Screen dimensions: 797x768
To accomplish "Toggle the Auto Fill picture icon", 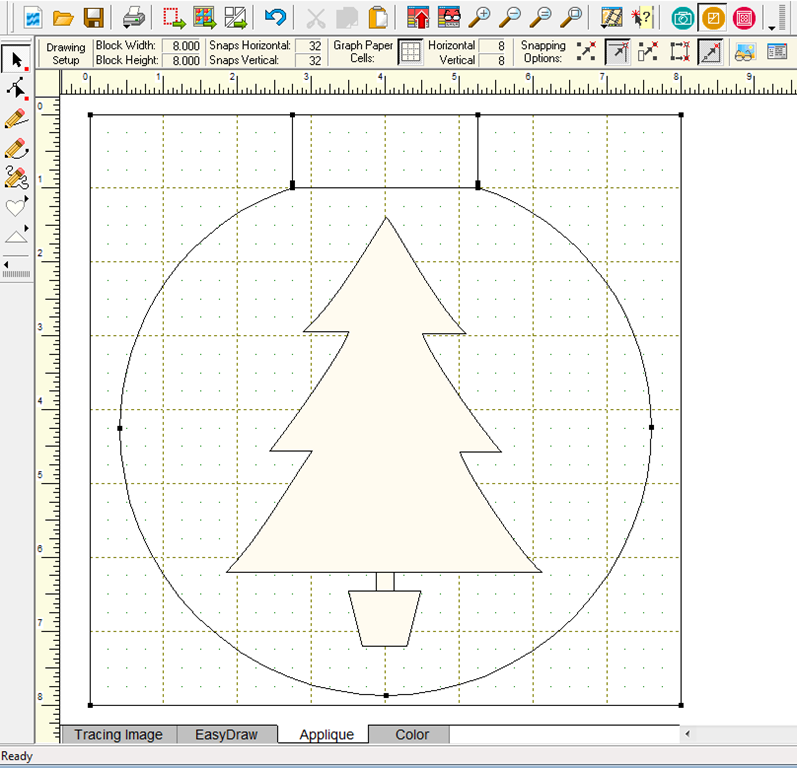I will tap(745, 52).
